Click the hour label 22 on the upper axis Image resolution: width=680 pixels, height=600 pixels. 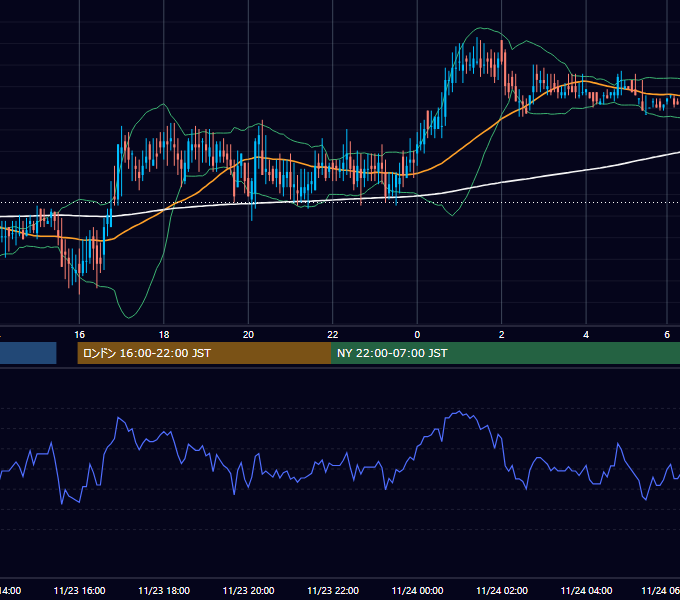pyautogui.click(x=333, y=335)
